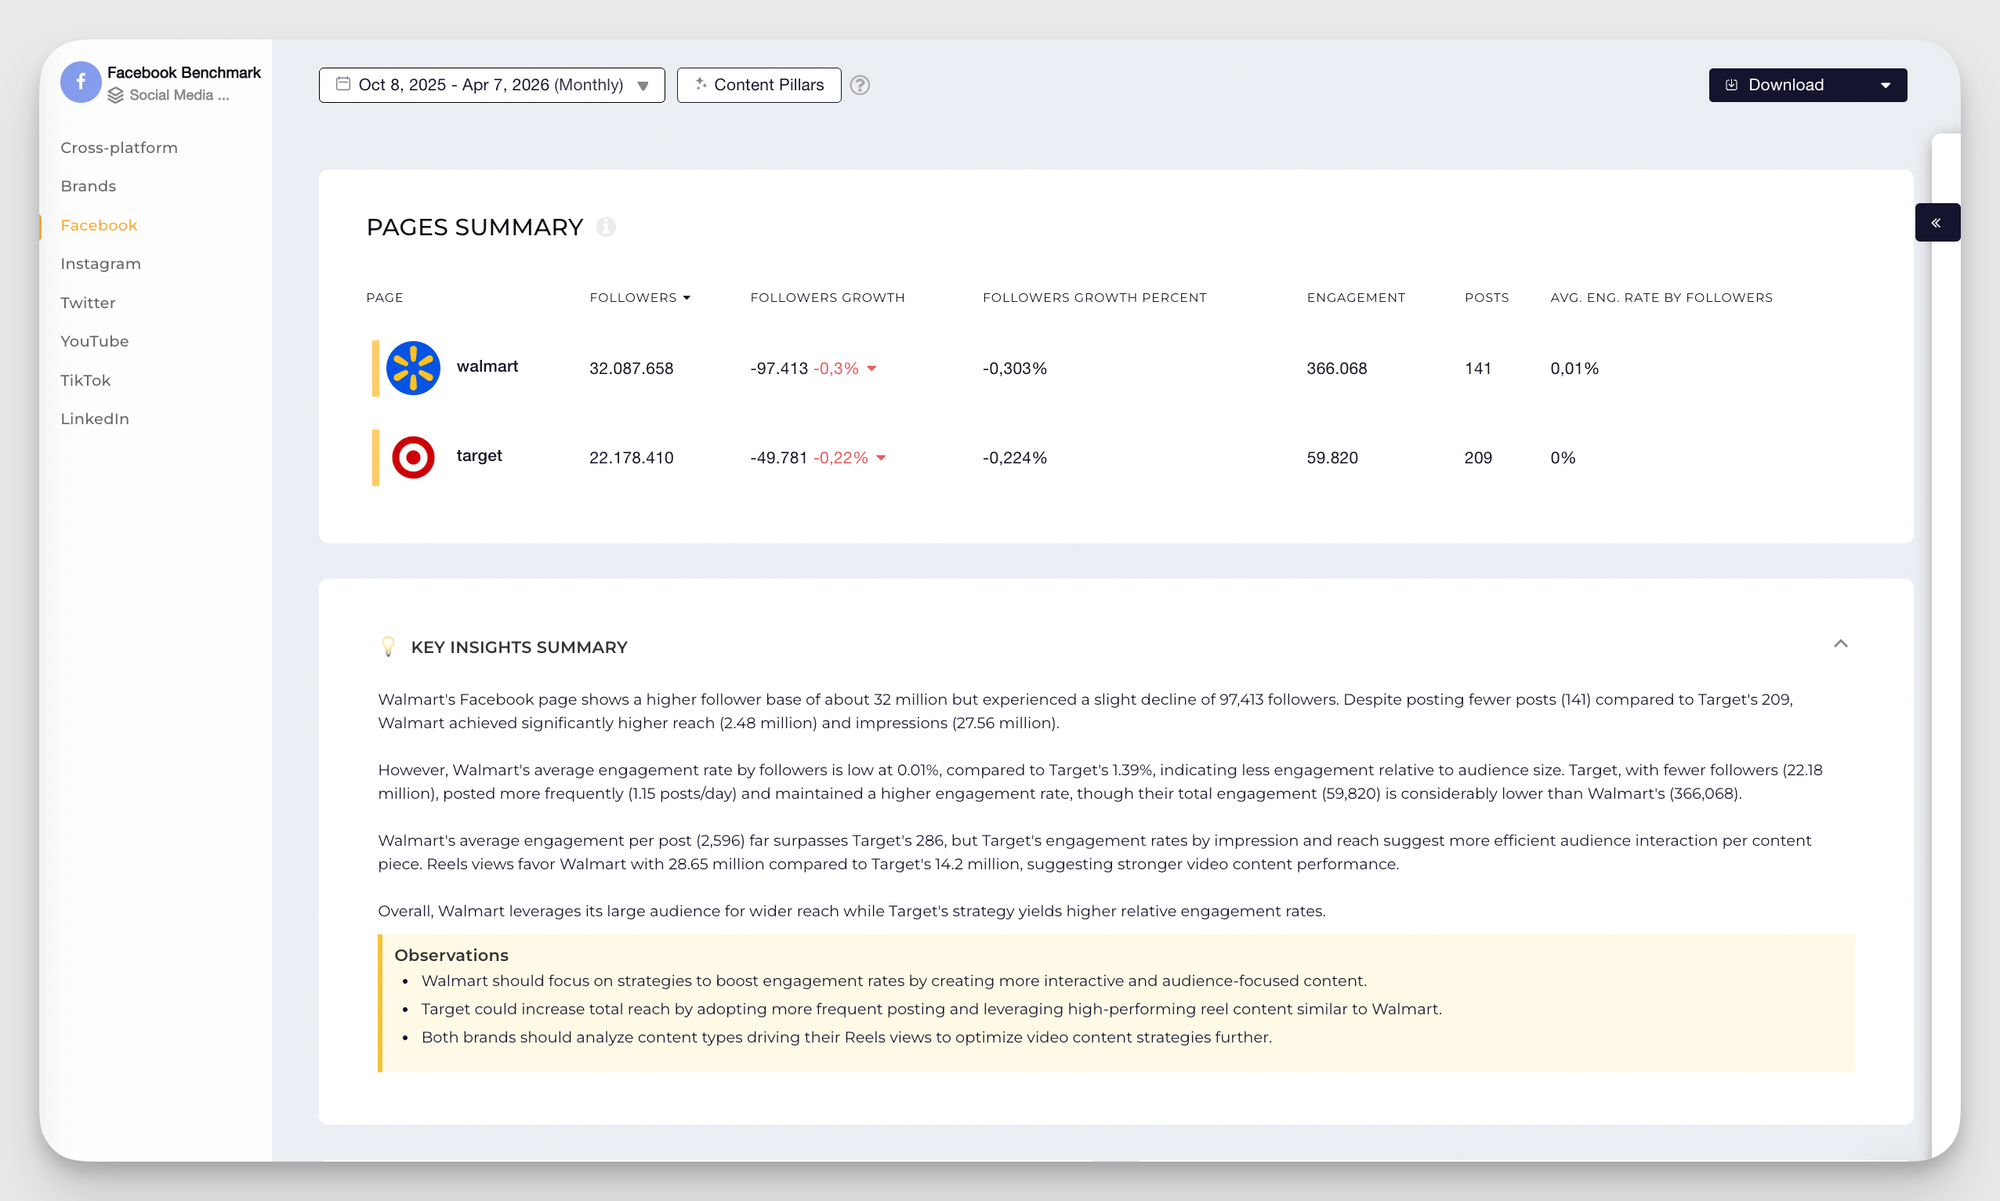
Task: Click the Facebook logo icon in sidebar header
Action: pyautogui.click(x=80, y=82)
